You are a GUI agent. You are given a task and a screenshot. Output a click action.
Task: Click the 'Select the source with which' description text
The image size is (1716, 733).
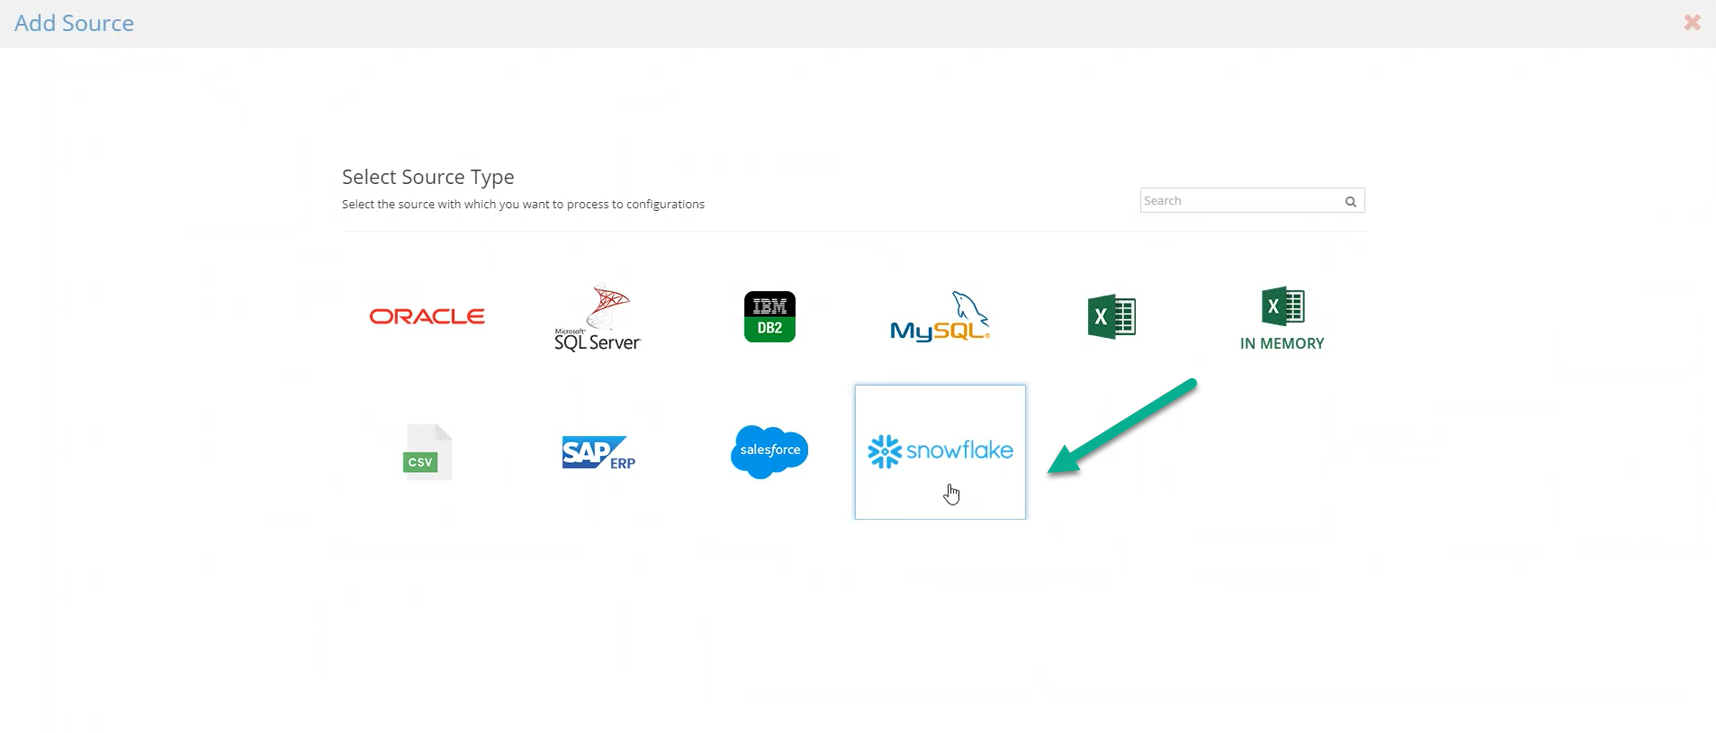(x=523, y=204)
